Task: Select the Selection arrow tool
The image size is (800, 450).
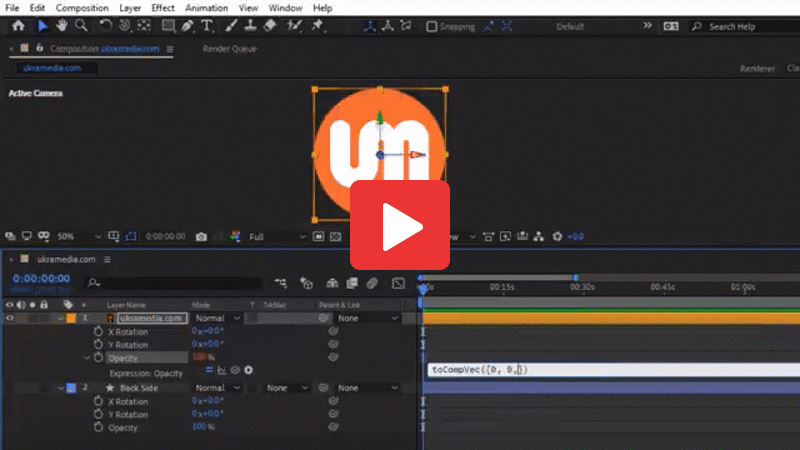Action: coord(43,26)
